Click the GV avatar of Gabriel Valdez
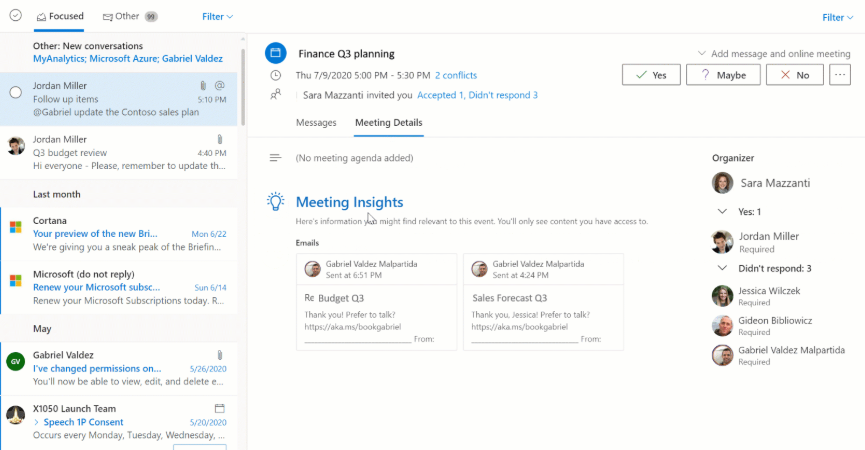 click(x=15, y=362)
